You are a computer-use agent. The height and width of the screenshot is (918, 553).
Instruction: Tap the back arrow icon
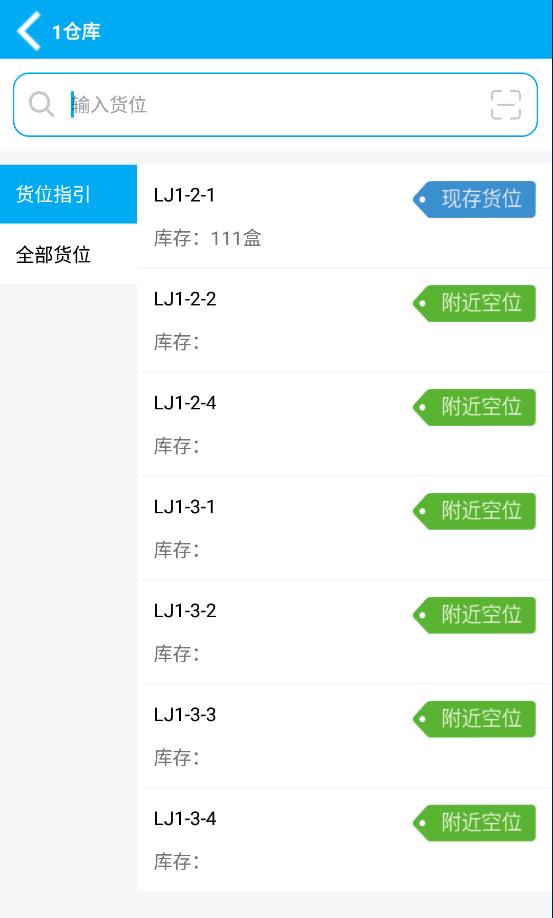(x=29, y=30)
